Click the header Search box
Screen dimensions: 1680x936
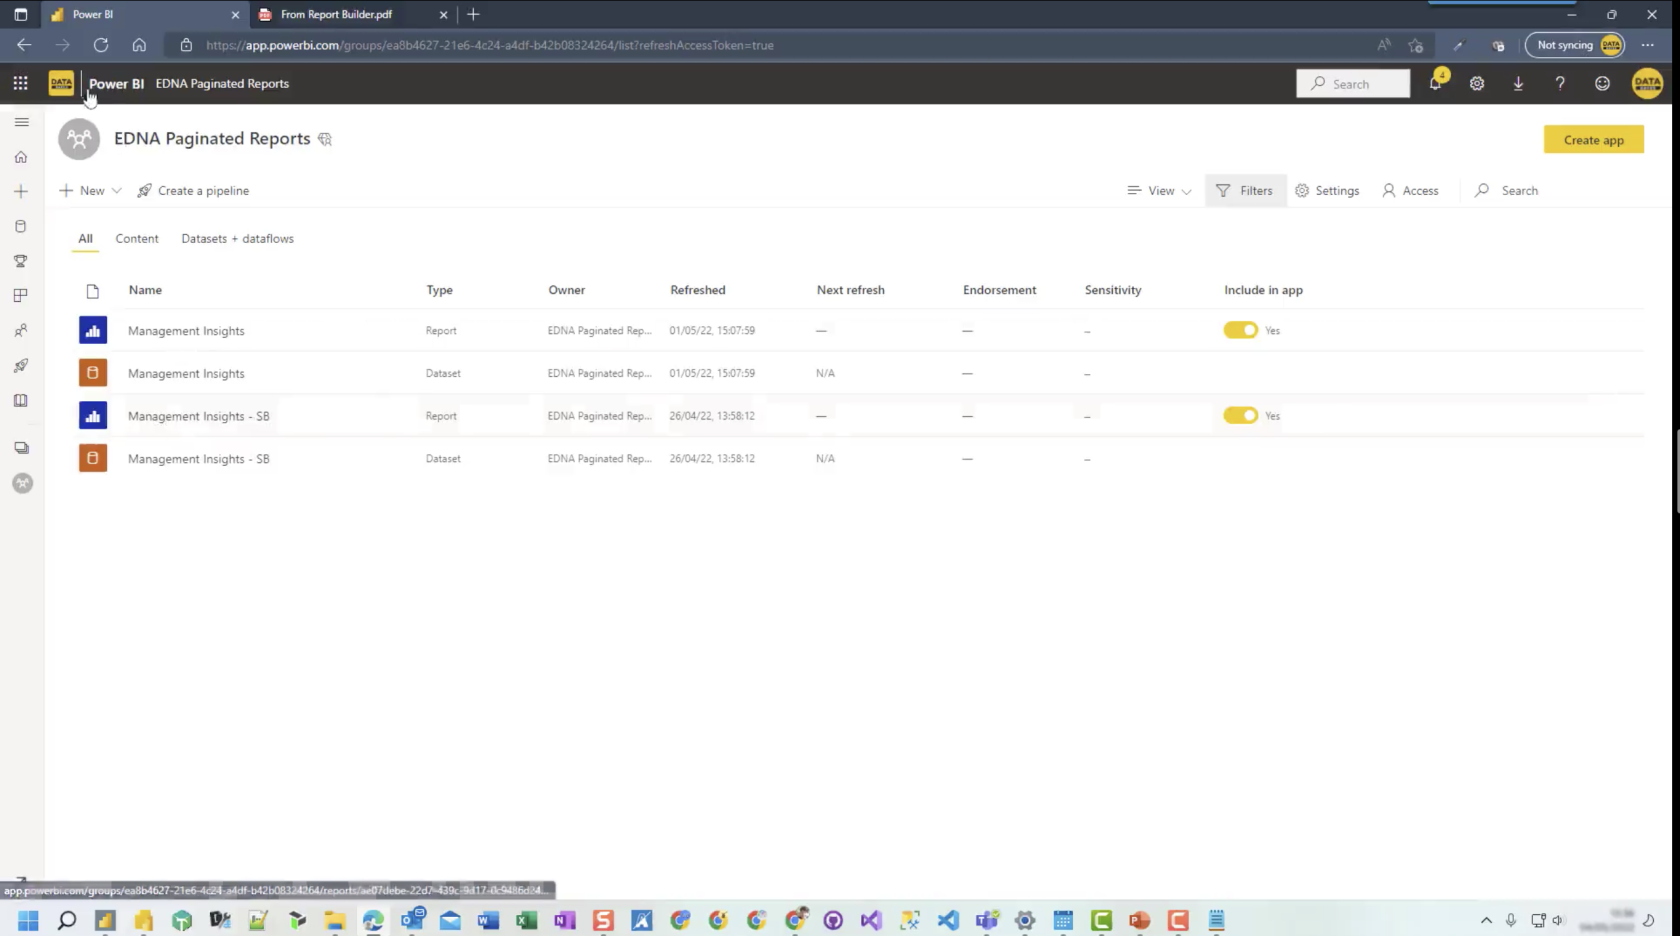[x=1353, y=84]
